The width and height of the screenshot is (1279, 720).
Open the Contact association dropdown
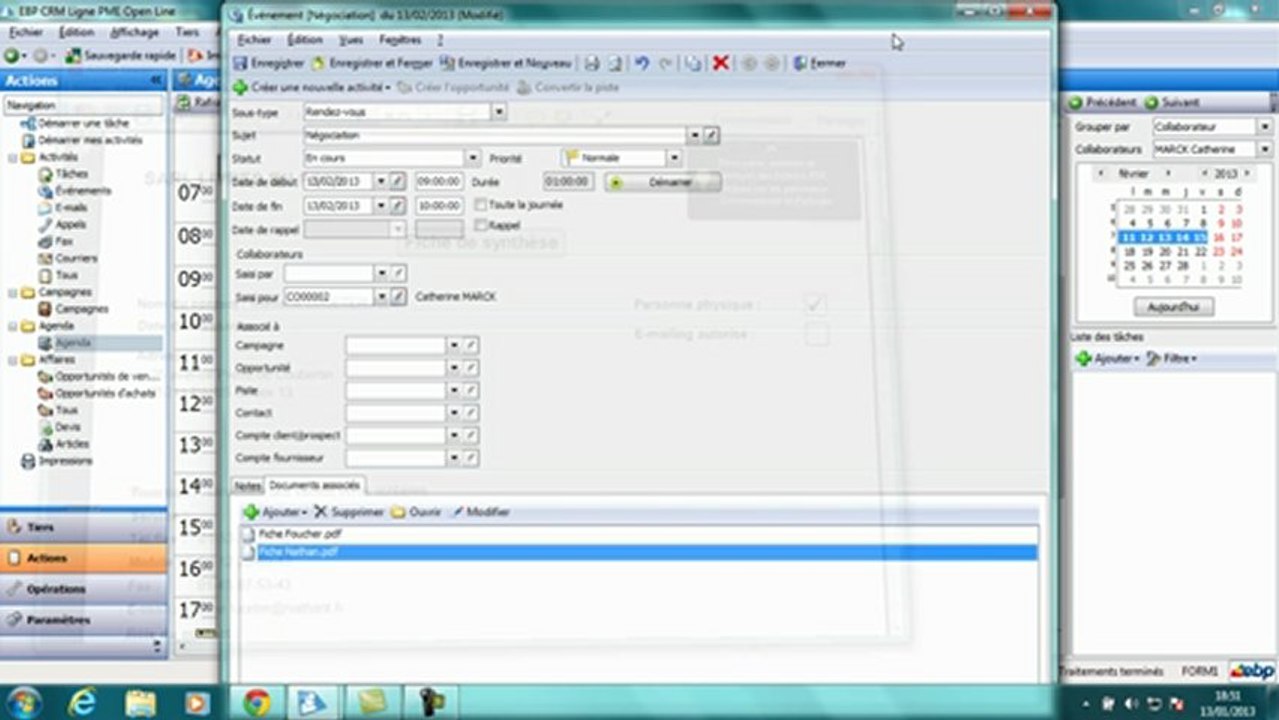coord(453,413)
